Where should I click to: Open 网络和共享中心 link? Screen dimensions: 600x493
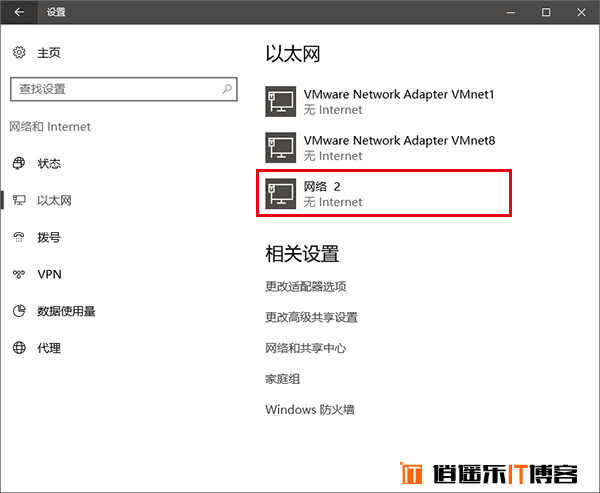pyautogui.click(x=306, y=348)
